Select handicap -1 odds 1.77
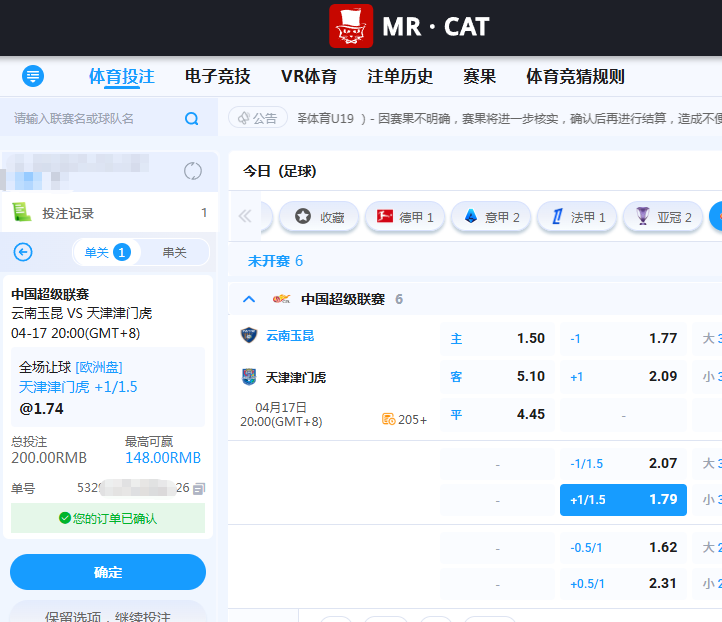This screenshot has height=622, width=722. tap(623, 338)
